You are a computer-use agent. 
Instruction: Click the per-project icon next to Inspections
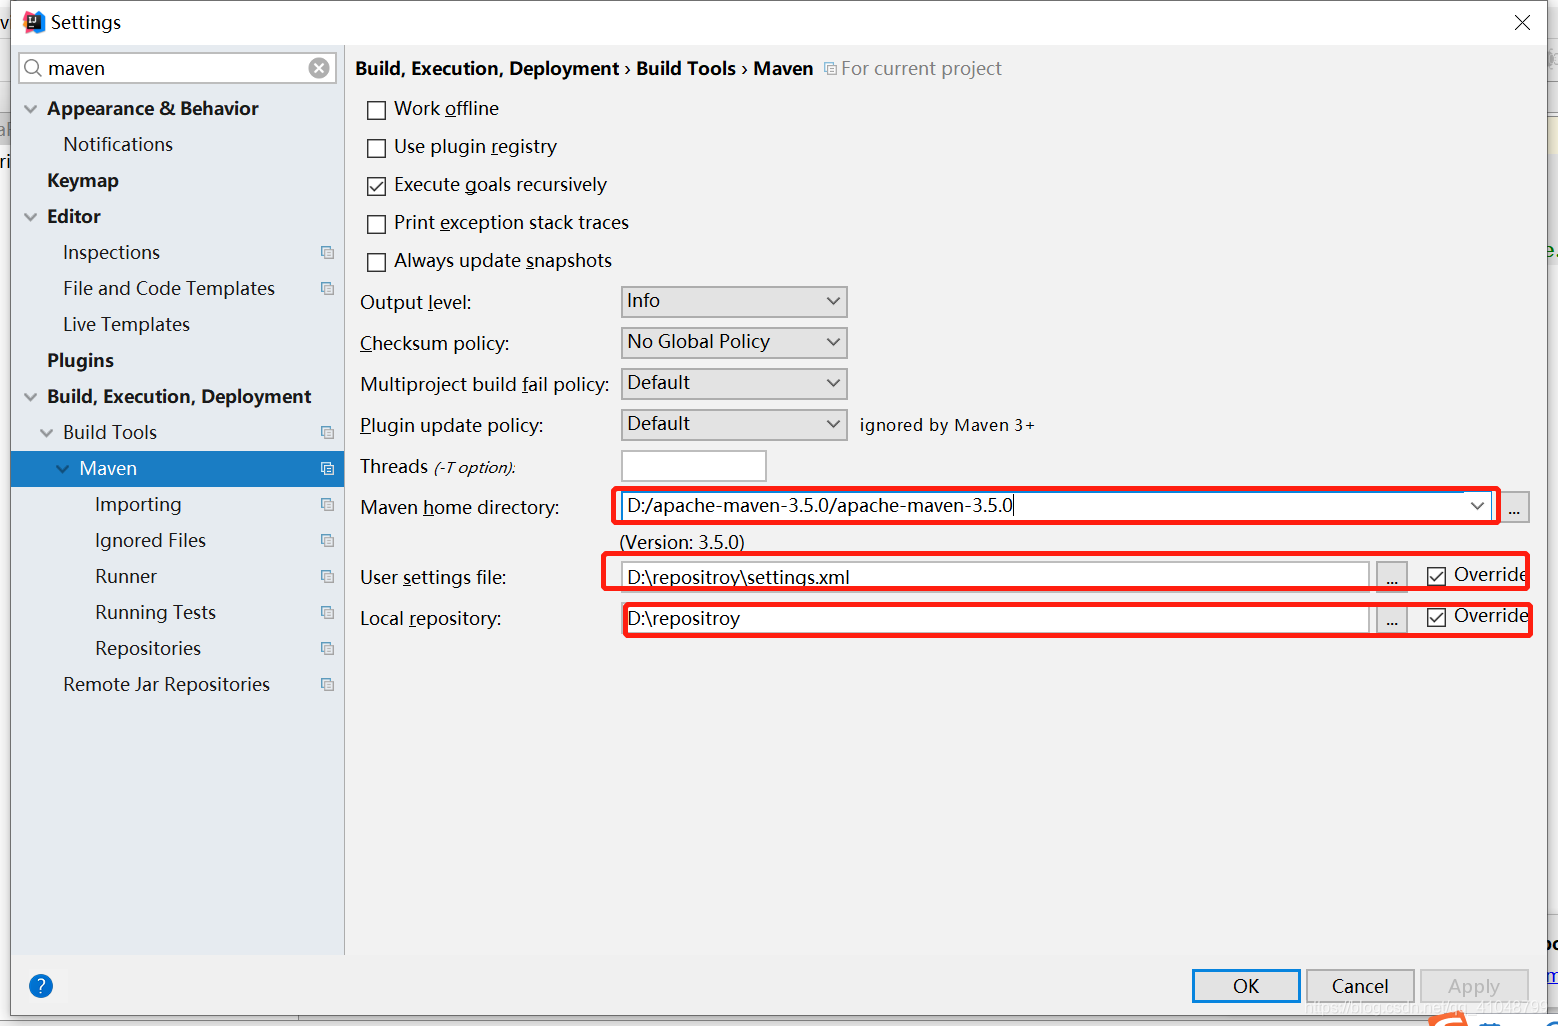(327, 252)
